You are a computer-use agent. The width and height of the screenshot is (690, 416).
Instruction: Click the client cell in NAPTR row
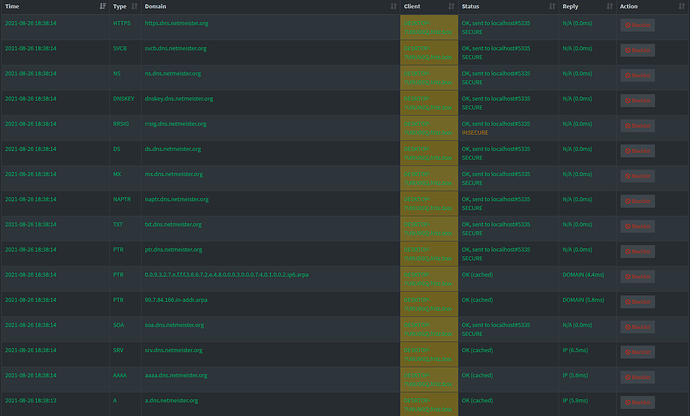(428, 201)
